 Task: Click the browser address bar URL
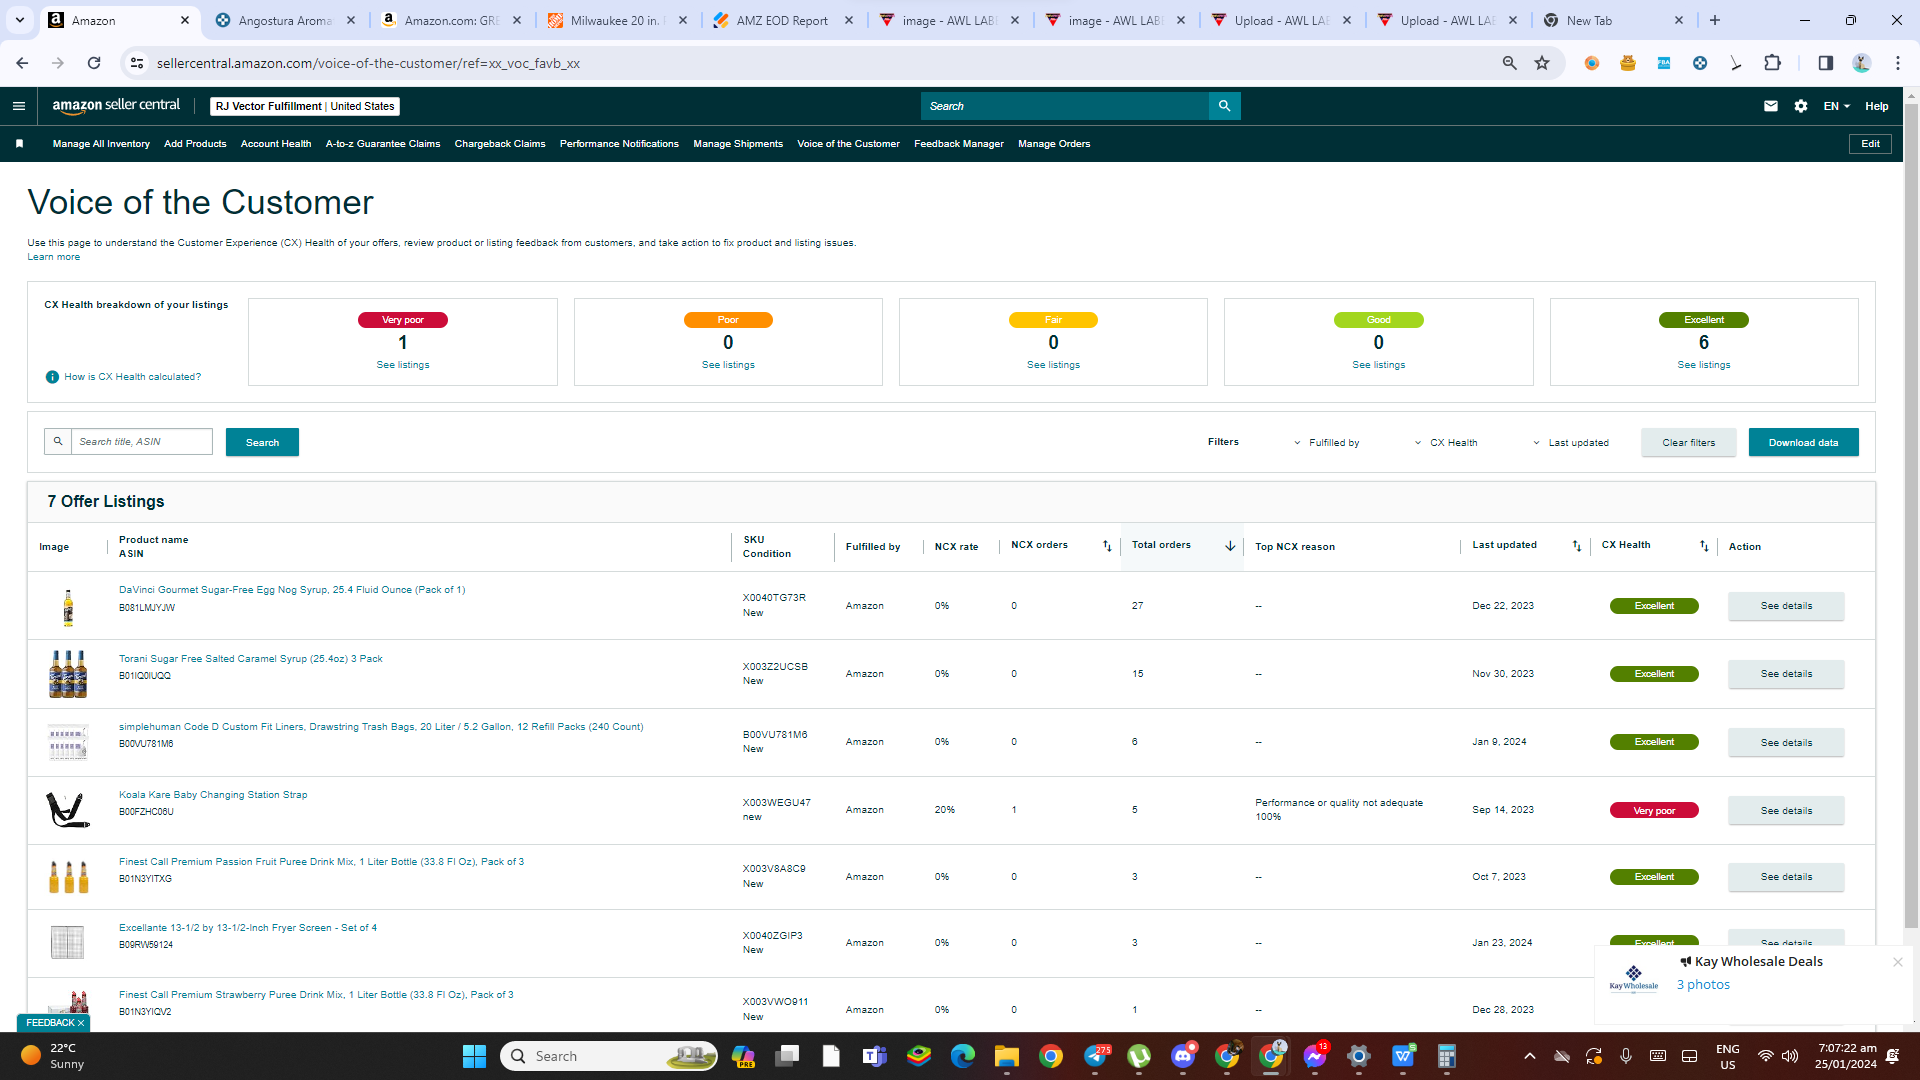pos(368,63)
